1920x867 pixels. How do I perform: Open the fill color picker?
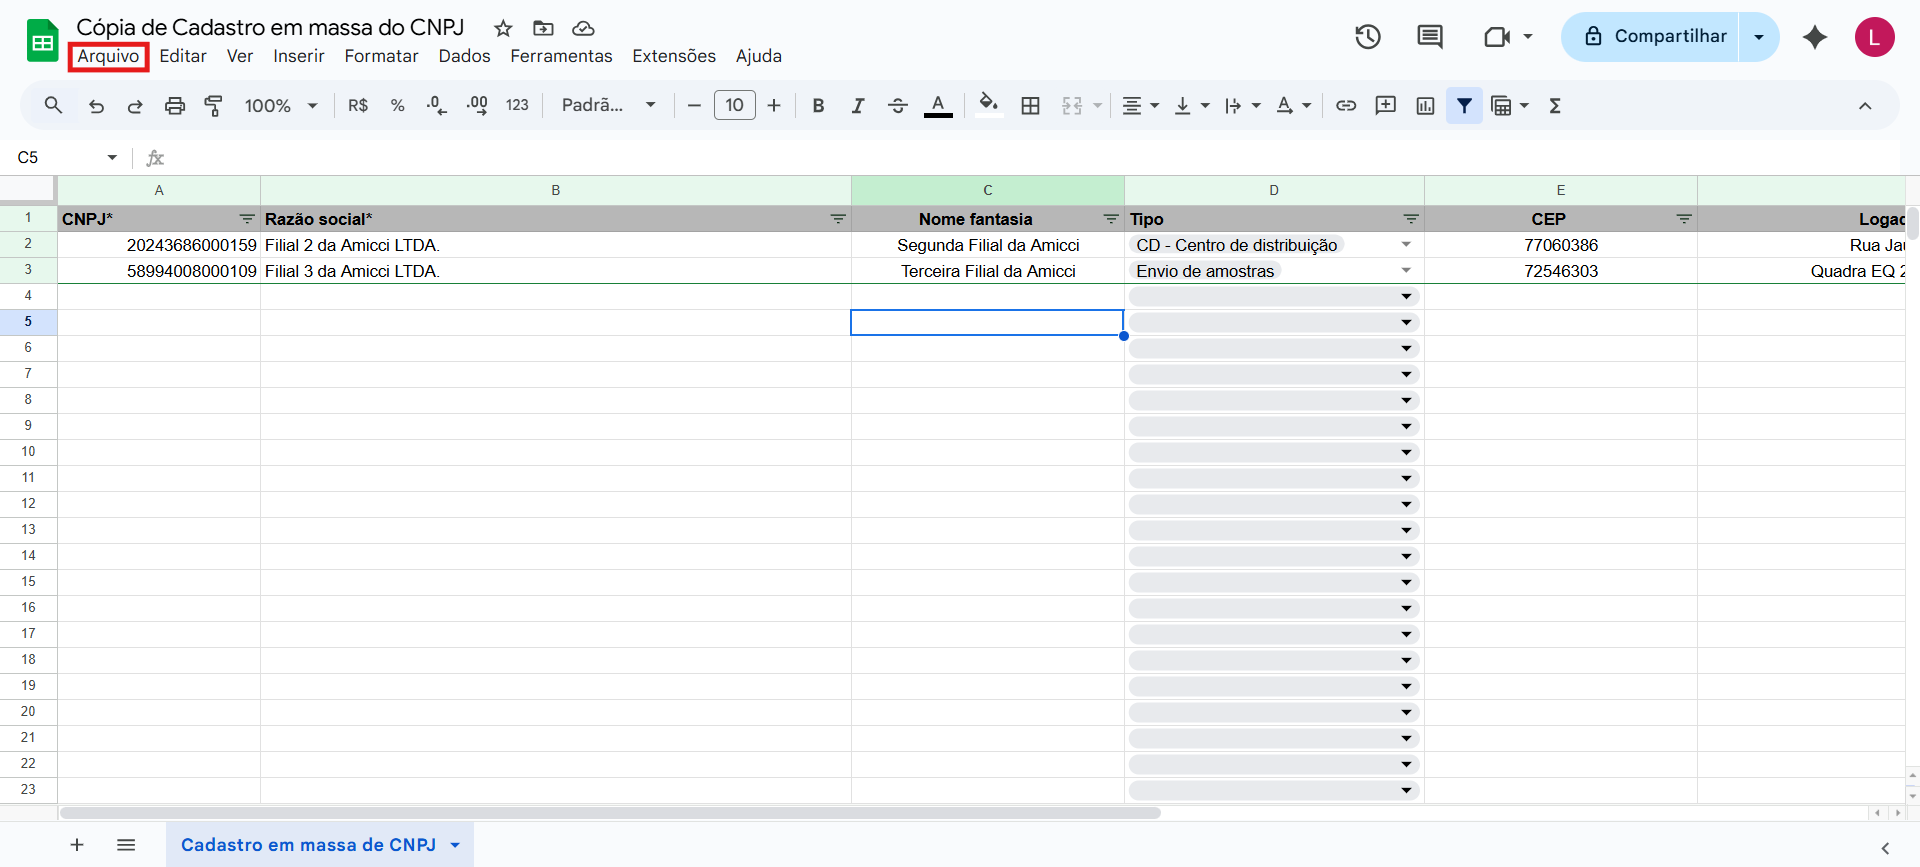pyautogui.click(x=988, y=106)
